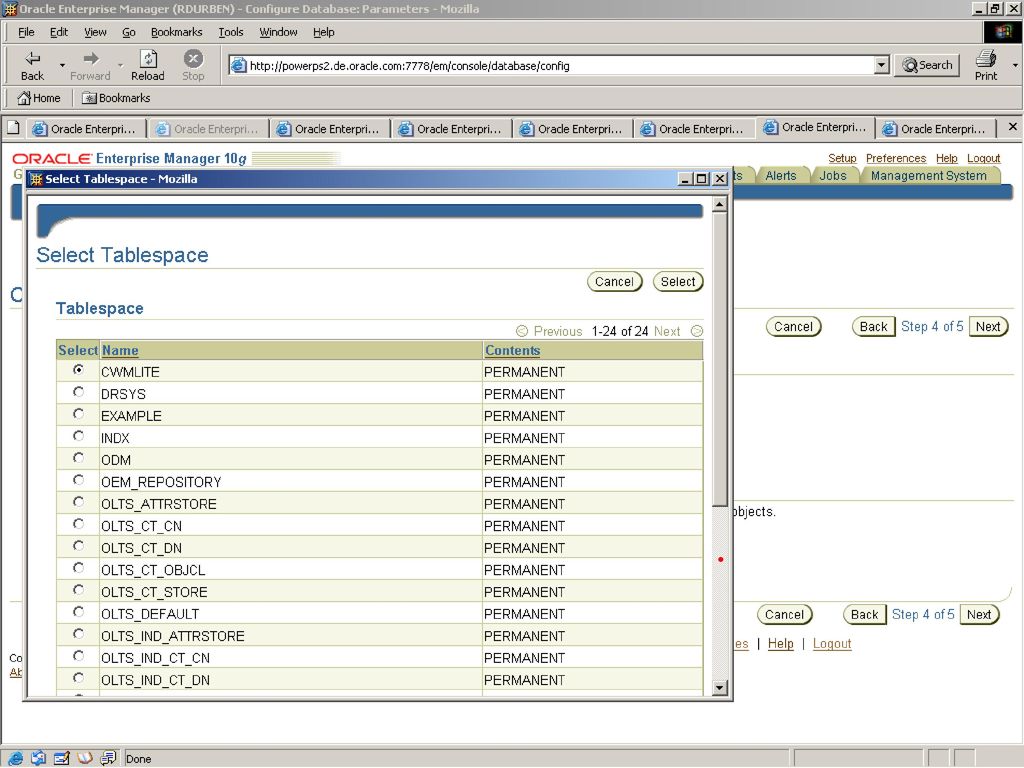Open the Preferences link in the header
The height and width of the screenshot is (768, 1024).
tap(896, 158)
